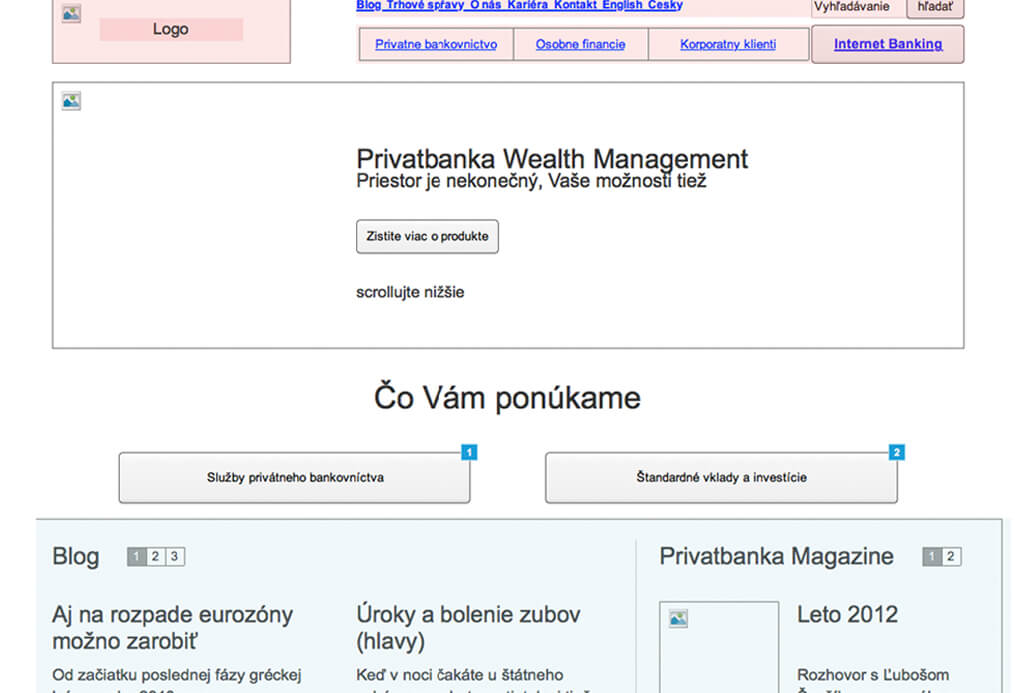Open the O nás top link
Screen dimensions: 1015x693
tap(485, 5)
